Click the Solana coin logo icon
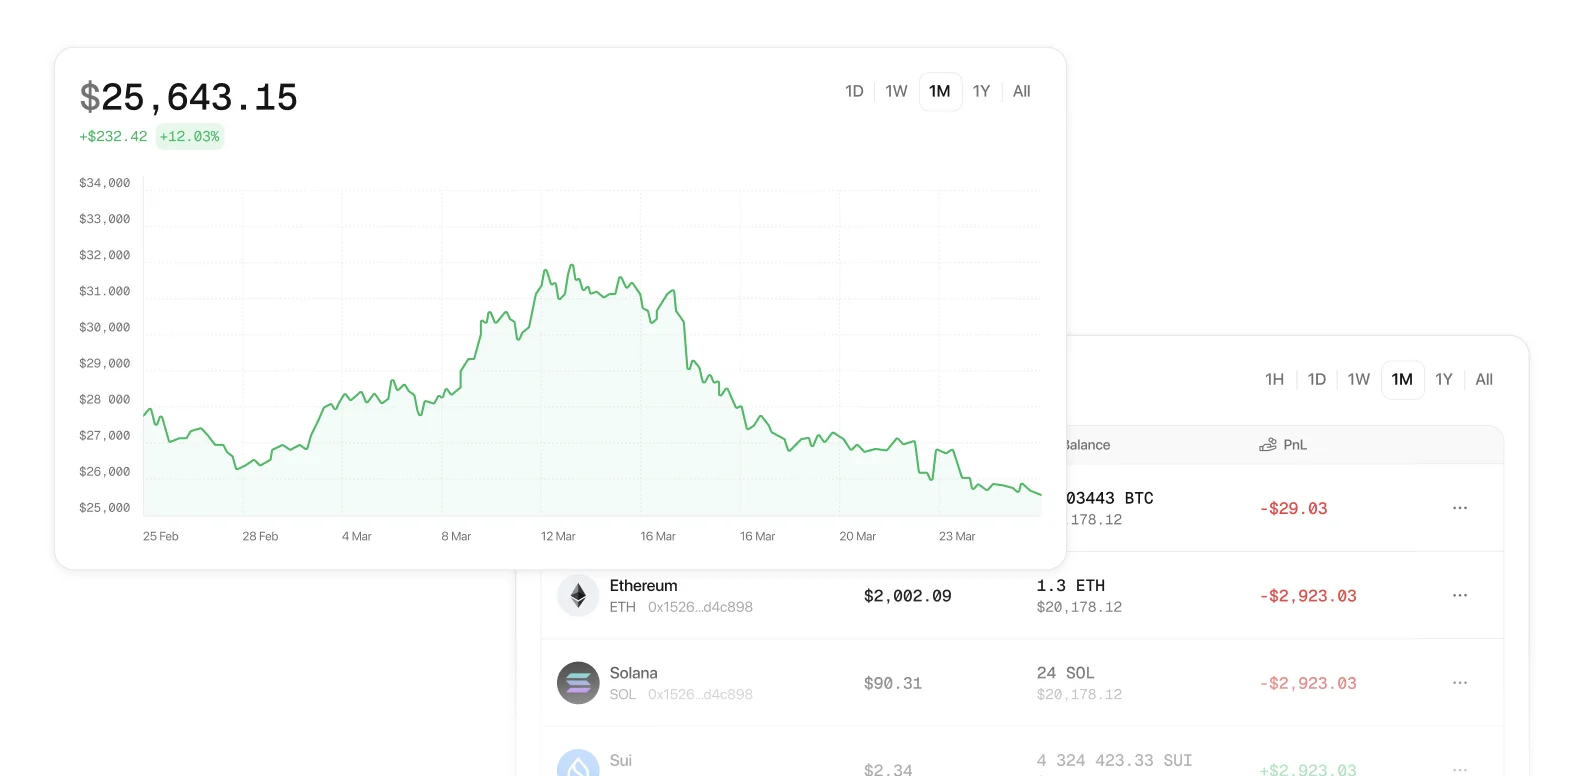Image resolution: width=1582 pixels, height=776 pixels. click(578, 683)
